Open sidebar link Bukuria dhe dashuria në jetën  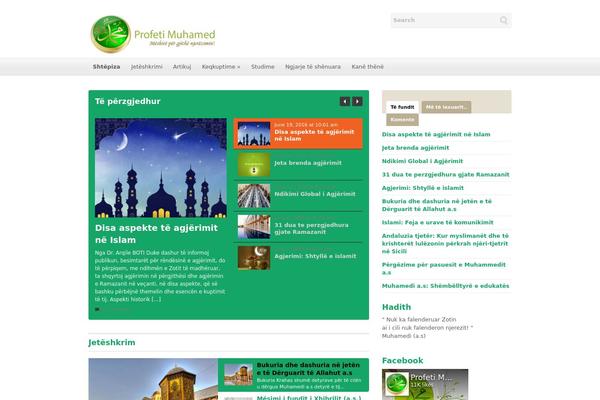(x=437, y=205)
